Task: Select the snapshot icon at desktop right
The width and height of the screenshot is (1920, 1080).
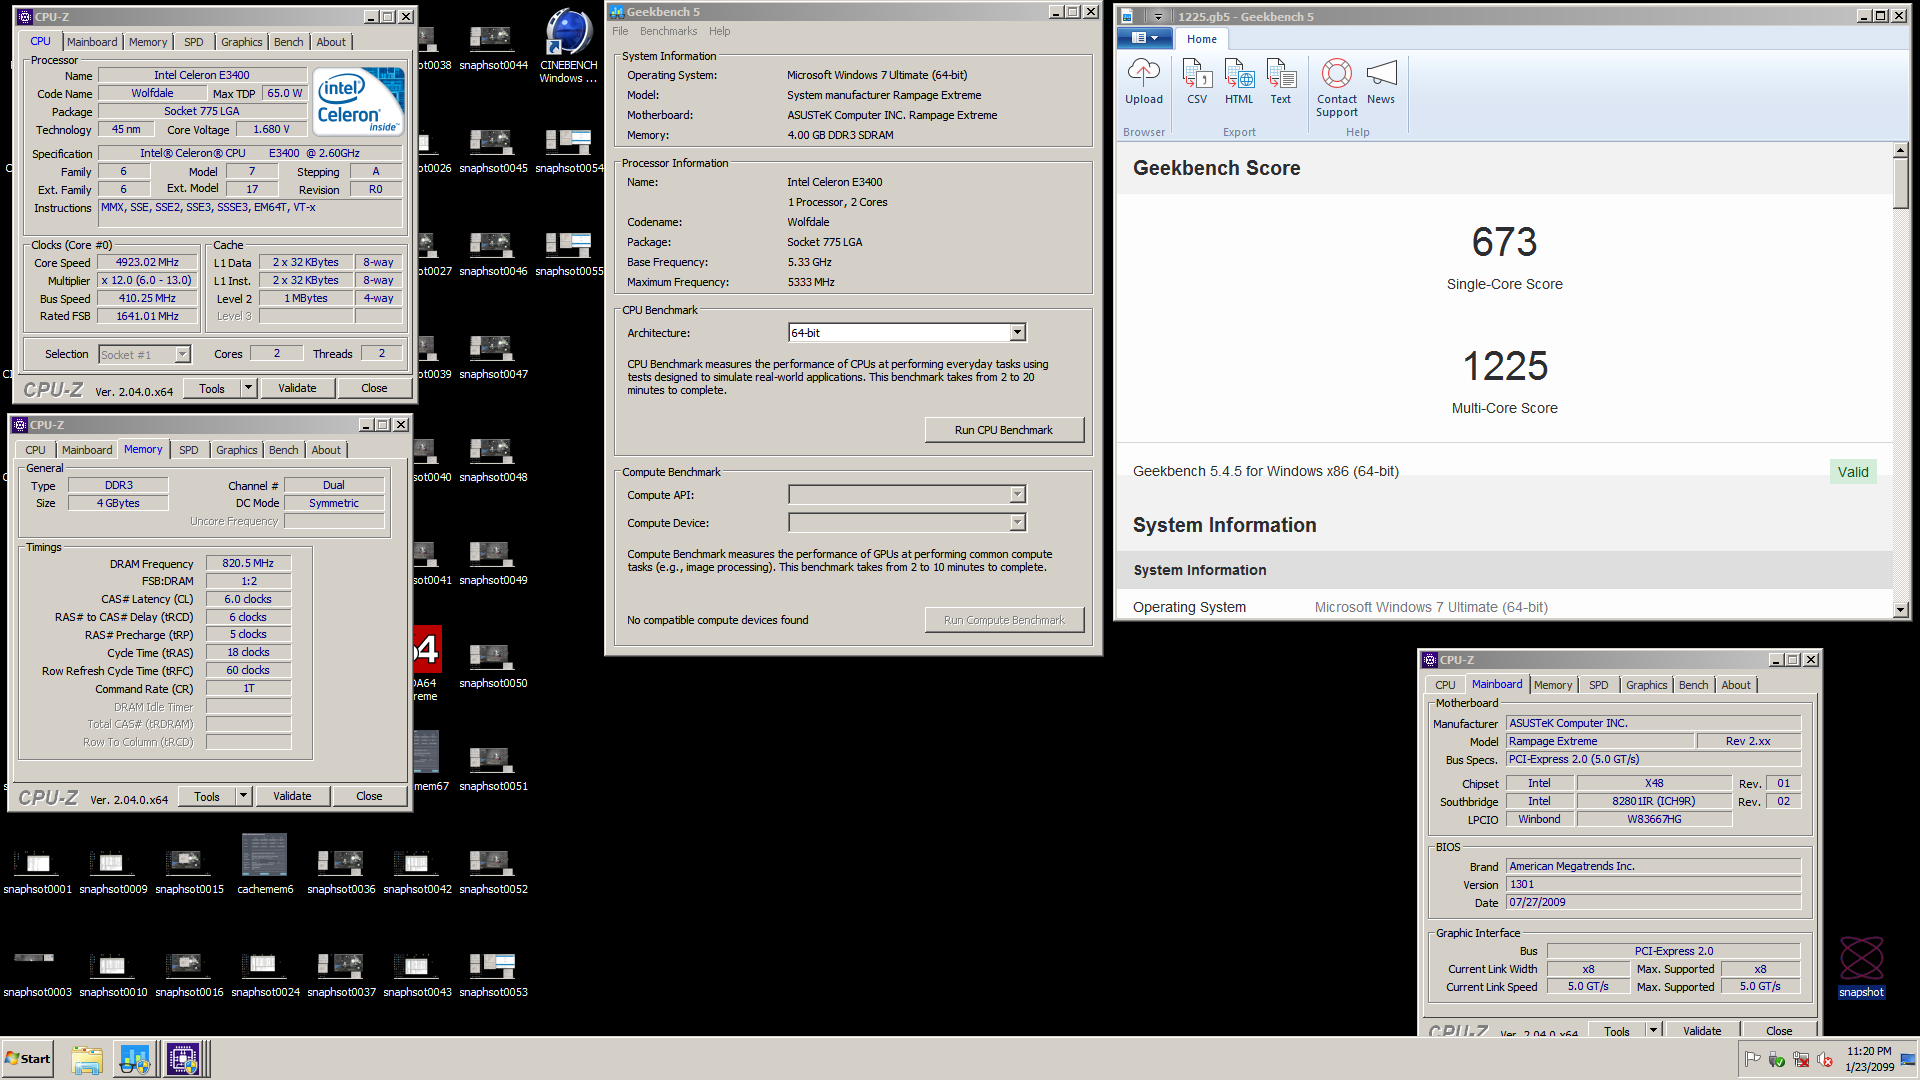Action: click(x=1861, y=967)
